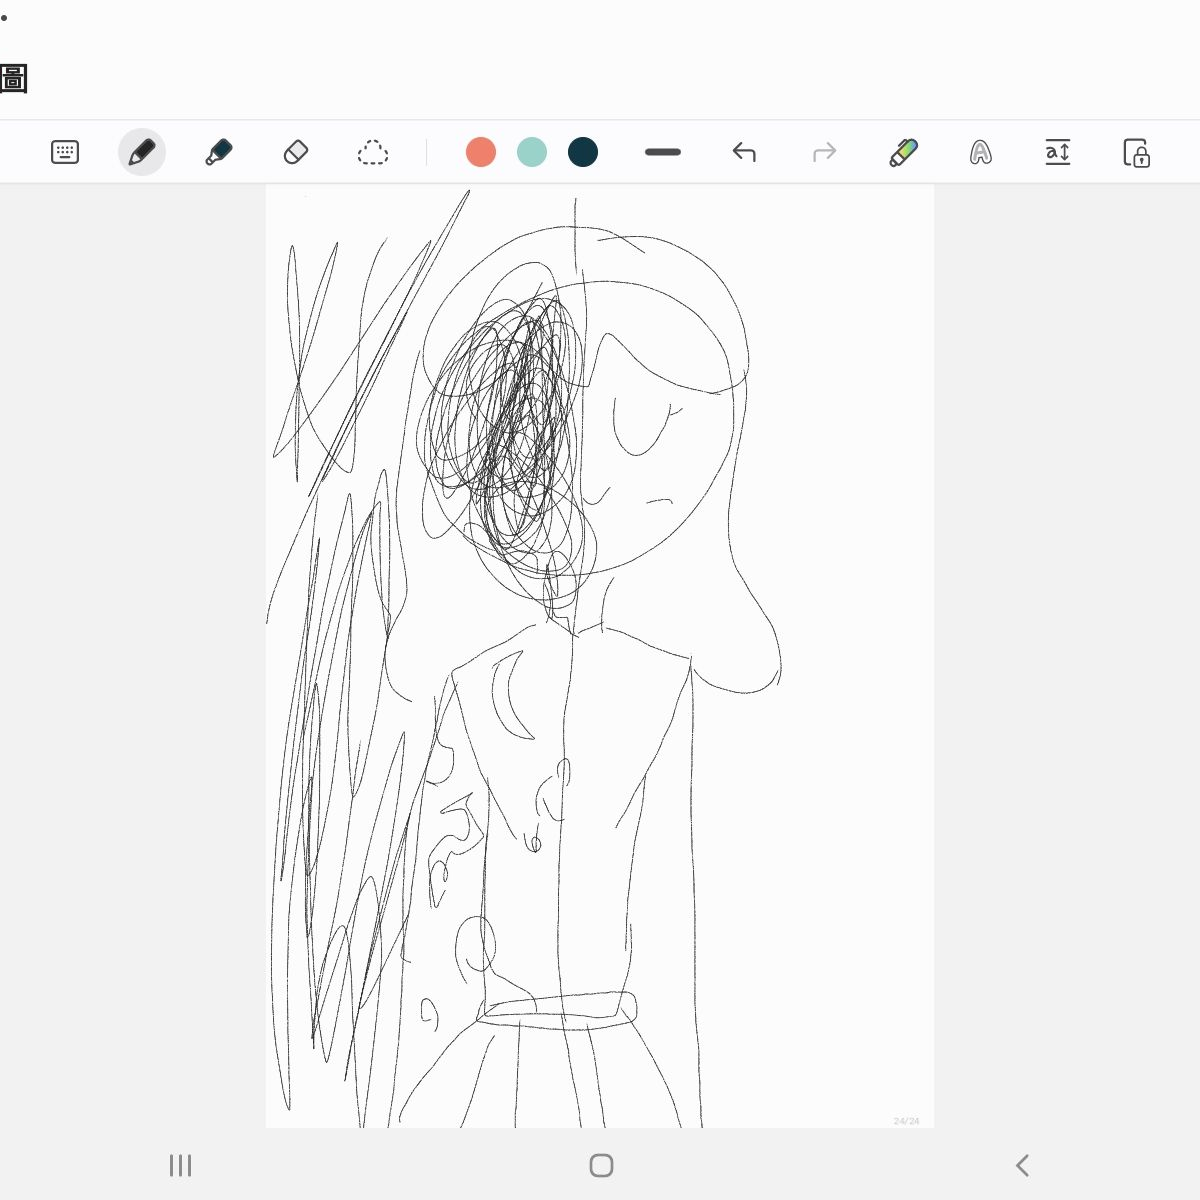Go to Android home screen
This screenshot has width=1200, height=1200.
[601, 1165]
